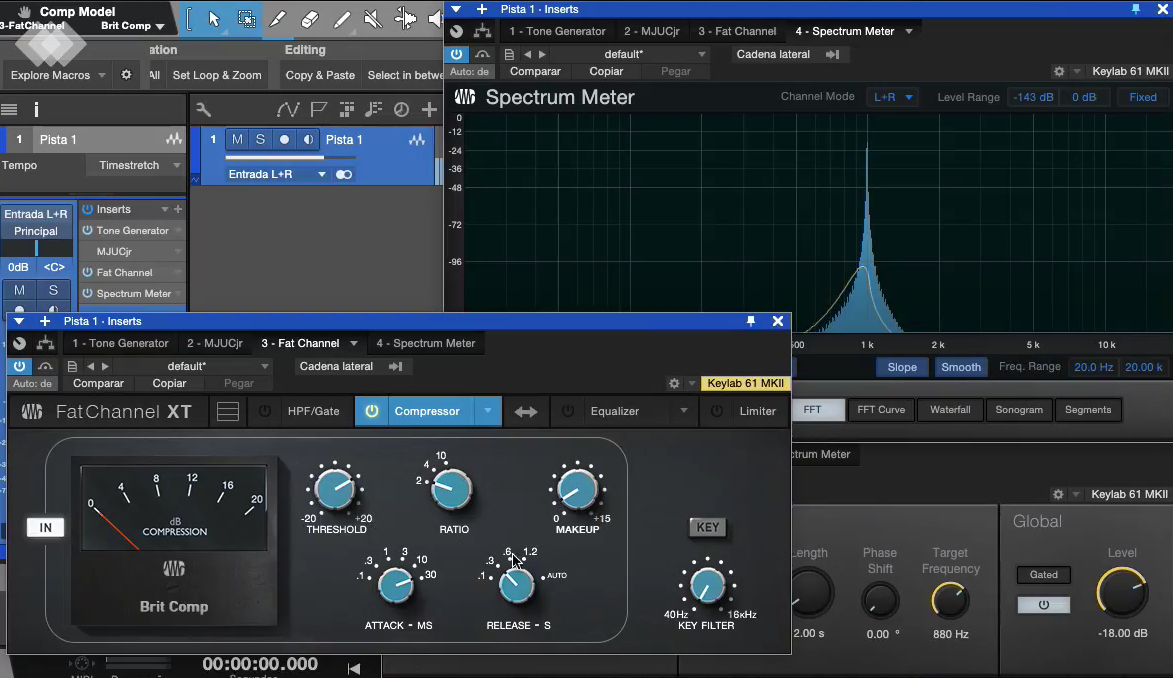
Task: Open the Timestretch tempo dropdown
Action: (x=134, y=165)
